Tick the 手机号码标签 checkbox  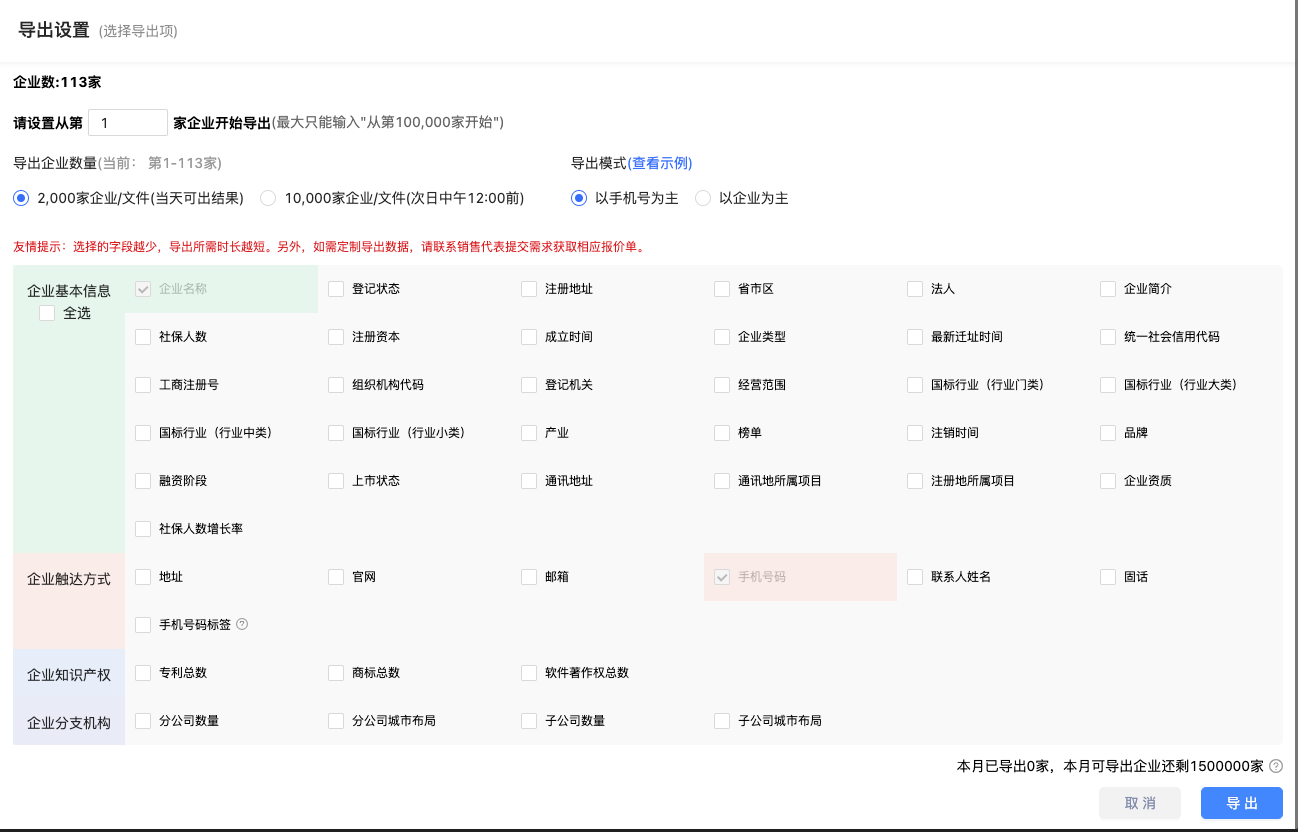click(143, 625)
